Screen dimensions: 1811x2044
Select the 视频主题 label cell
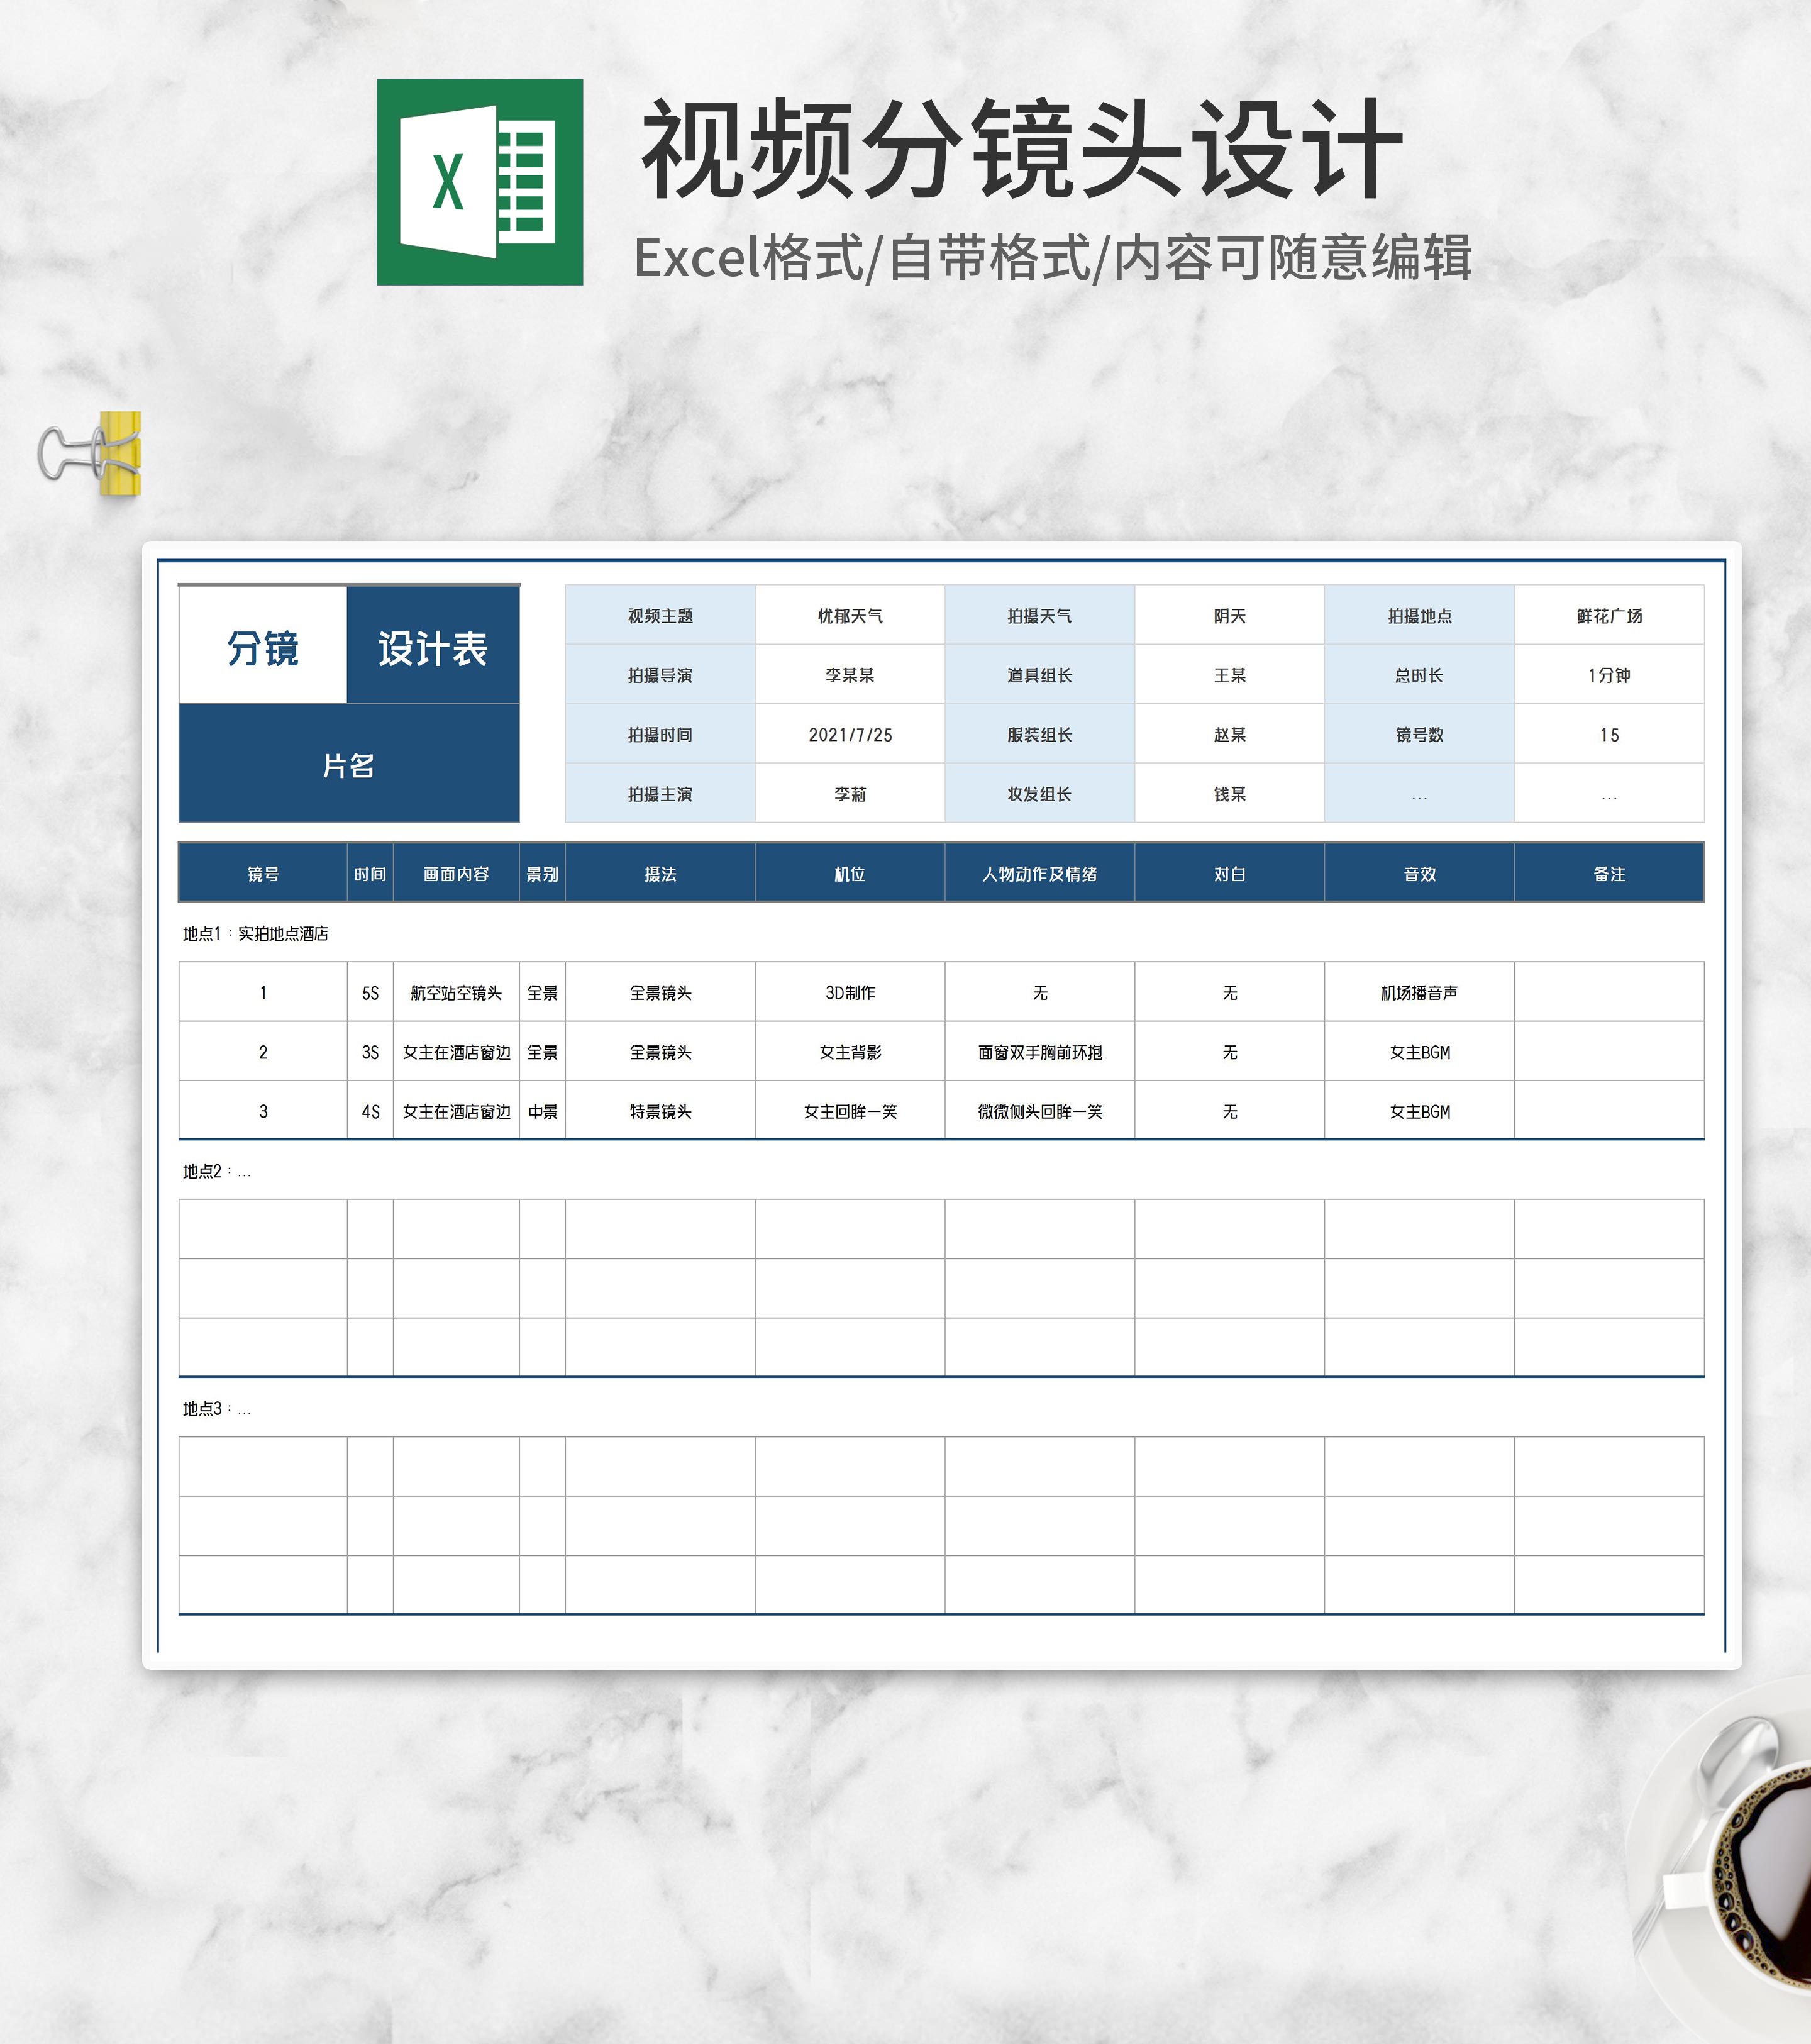660,615
